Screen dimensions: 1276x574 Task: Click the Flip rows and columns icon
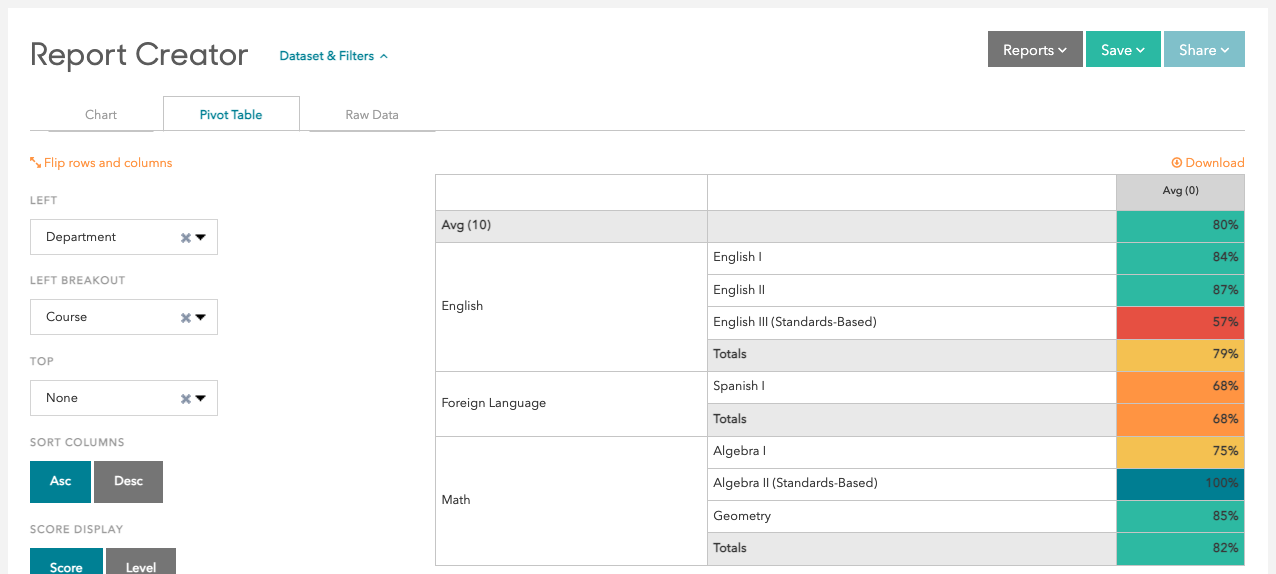point(35,163)
